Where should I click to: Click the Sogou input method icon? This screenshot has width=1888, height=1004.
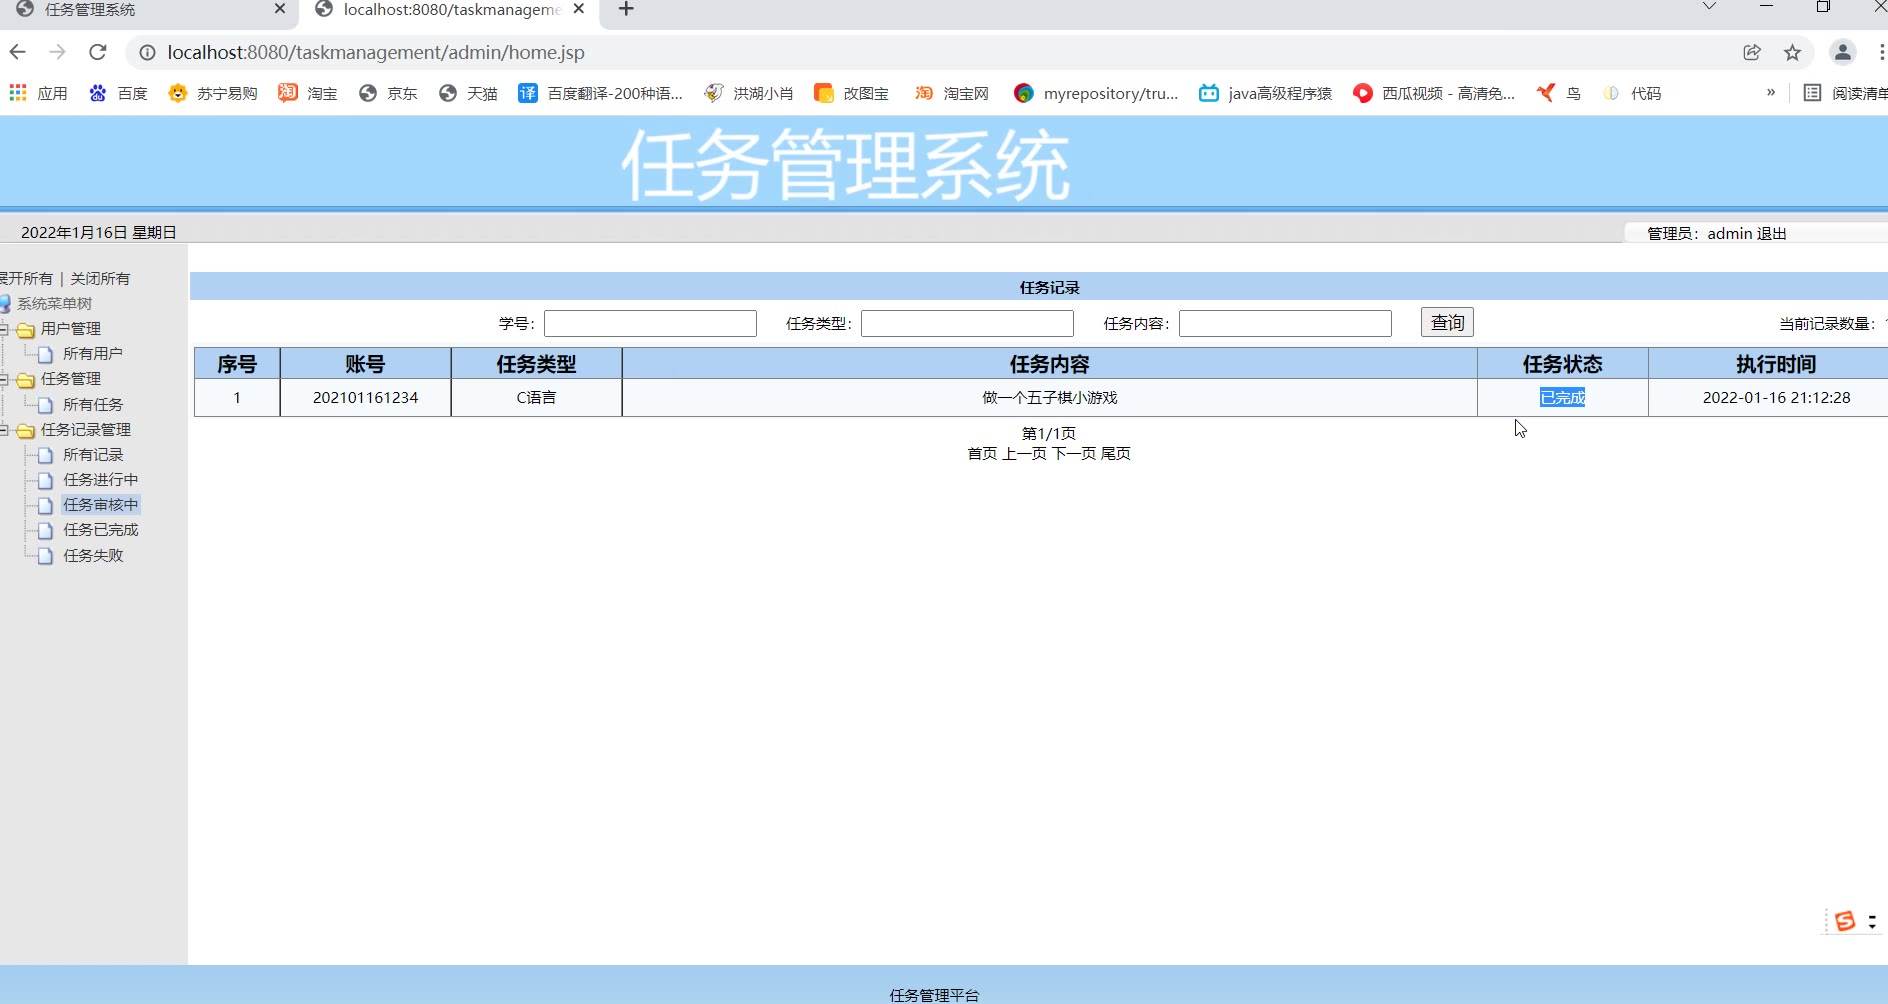pyautogui.click(x=1845, y=921)
